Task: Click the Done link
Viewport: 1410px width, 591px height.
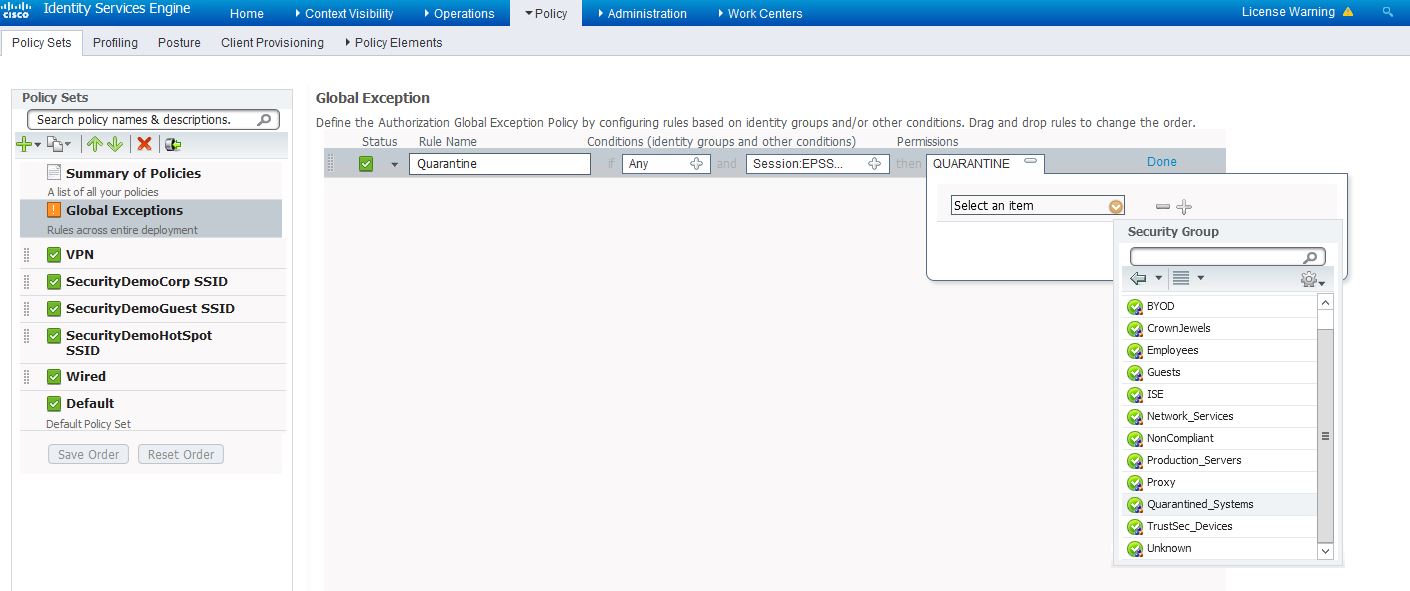Action: pyautogui.click(x=1162, y=162)
